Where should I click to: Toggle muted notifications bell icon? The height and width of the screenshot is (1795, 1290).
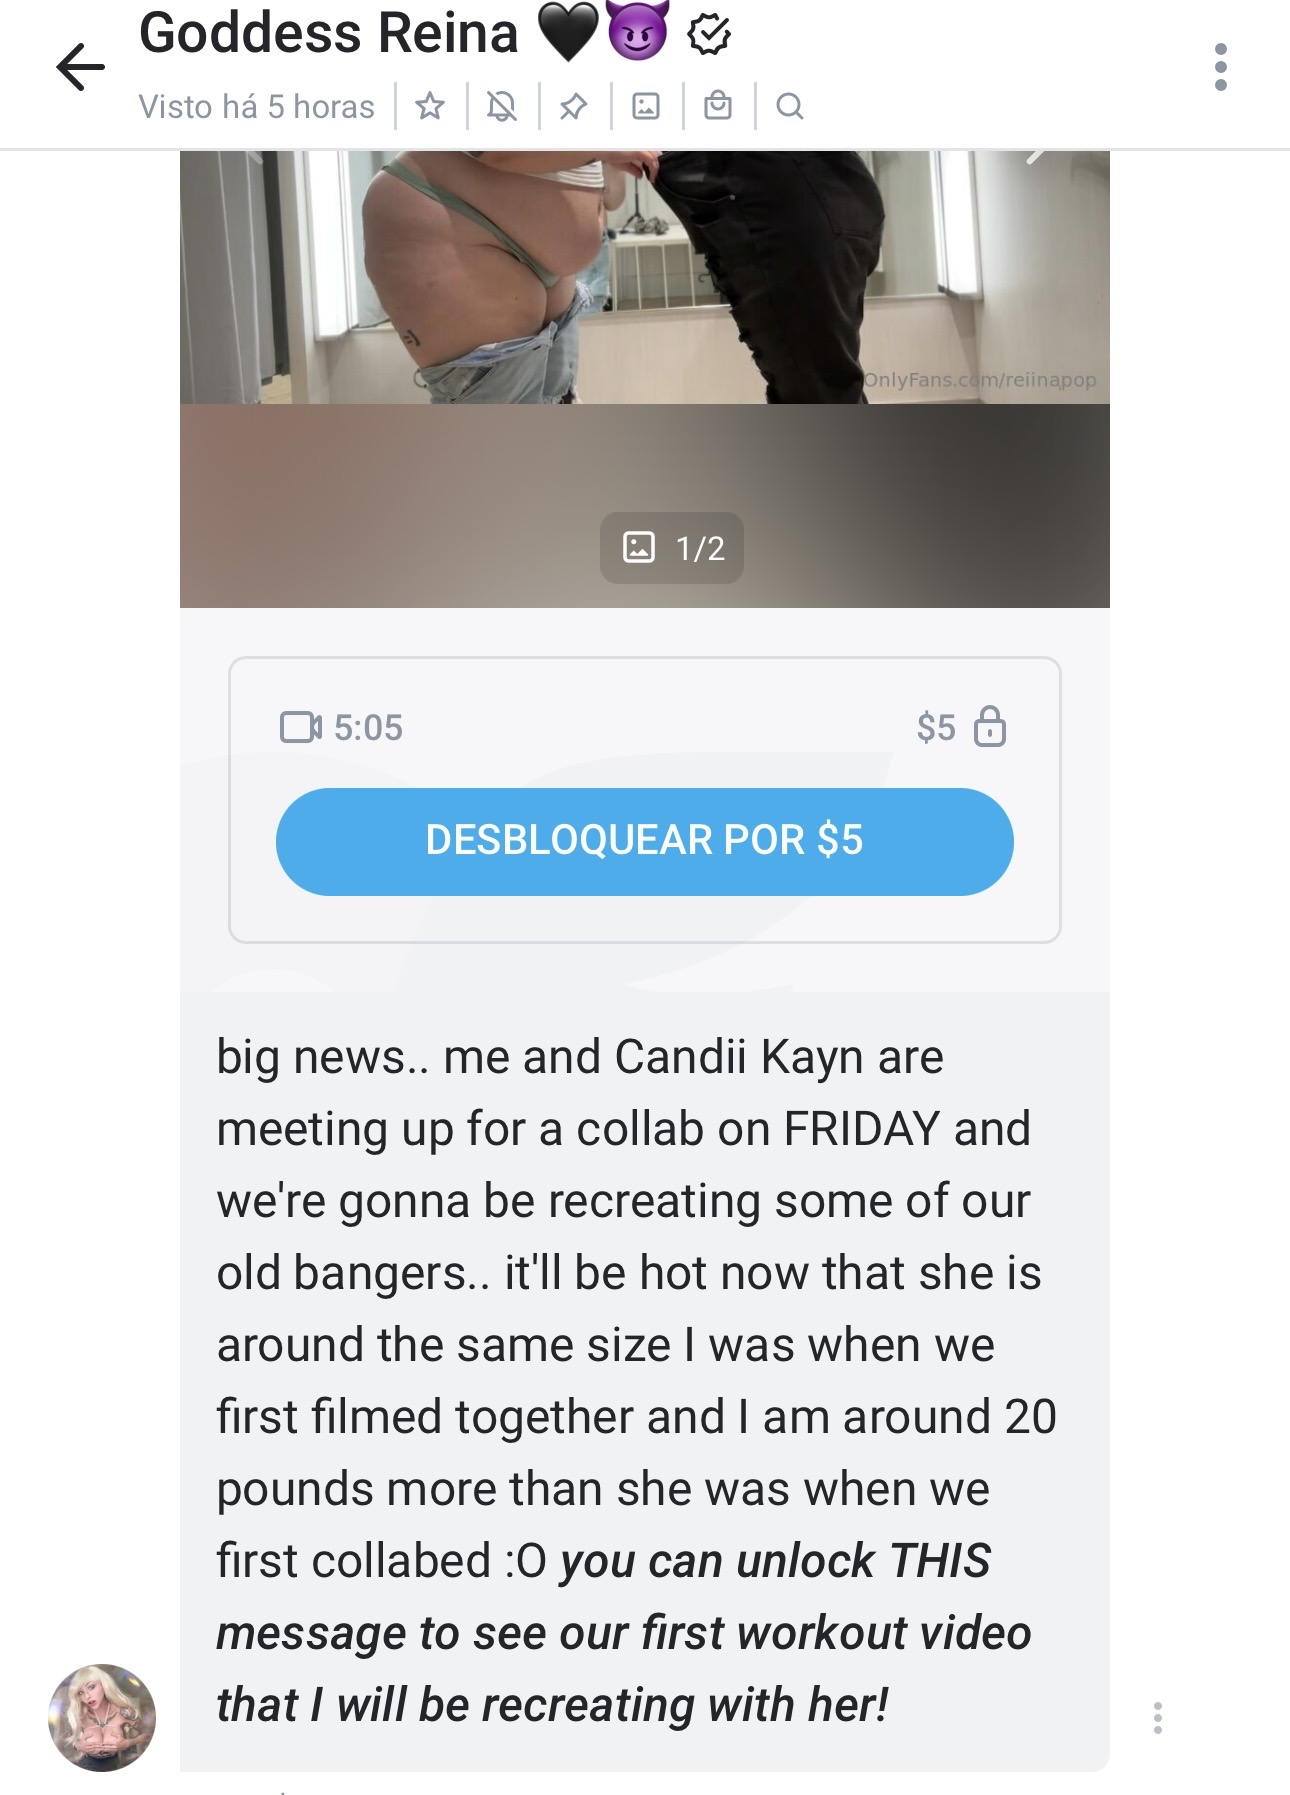502,106
